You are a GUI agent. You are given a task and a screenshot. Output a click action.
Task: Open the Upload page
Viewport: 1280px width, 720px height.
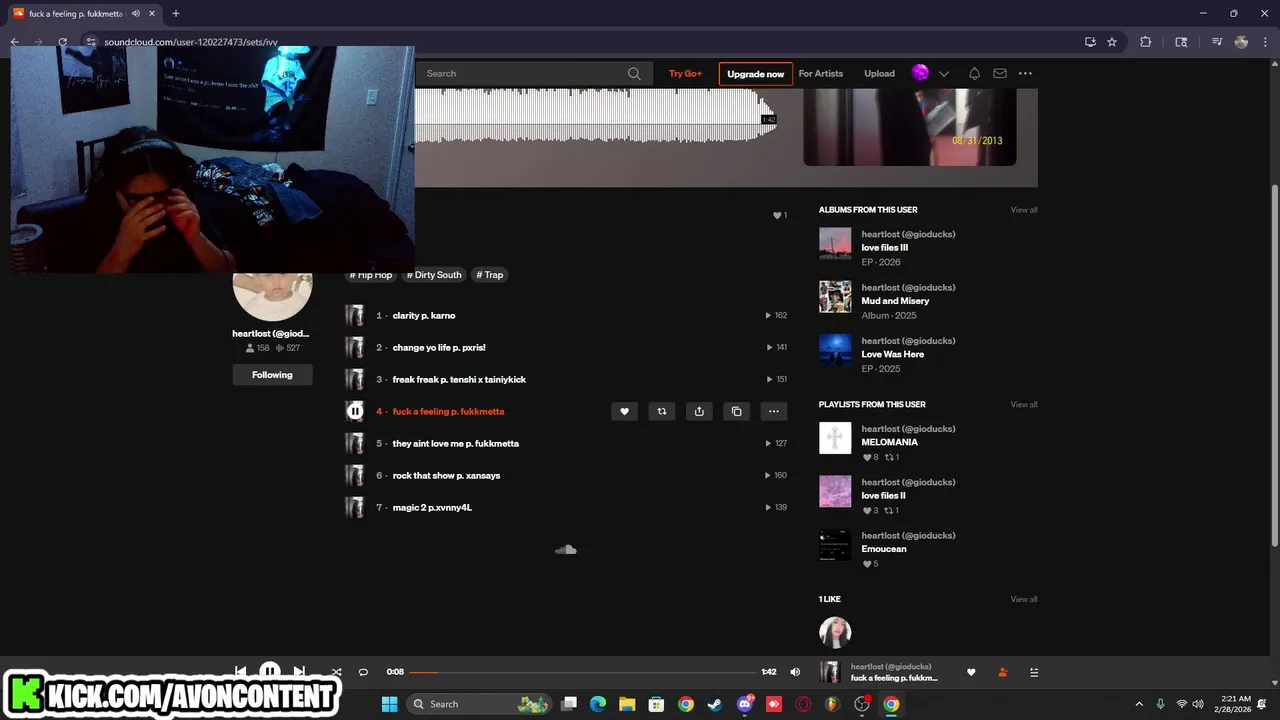(x=880, y=73)
